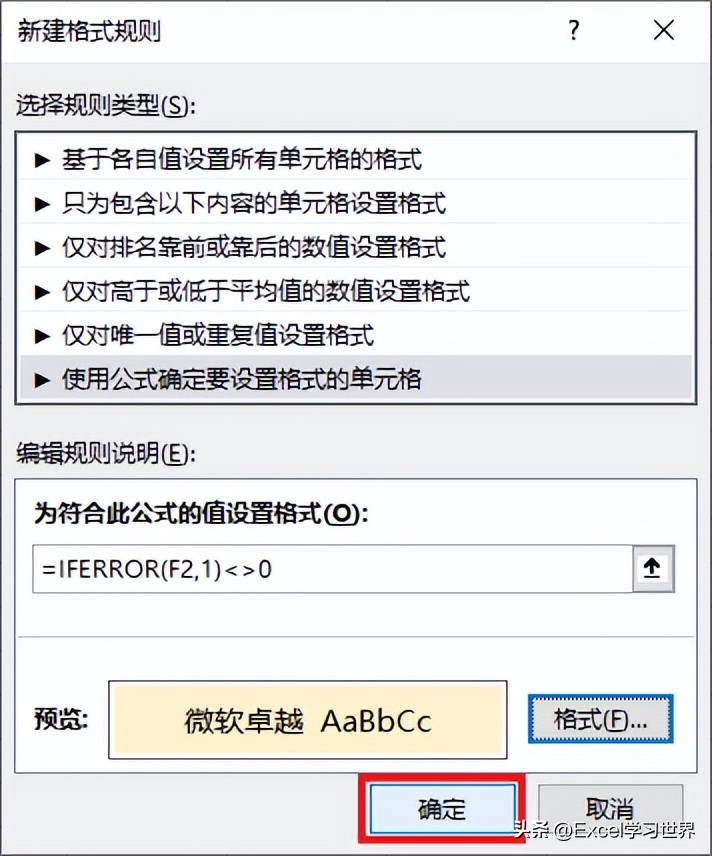Viewport: 712px width, 856px height.
Task: Click the help question mark icon
Action: point(574,31)
